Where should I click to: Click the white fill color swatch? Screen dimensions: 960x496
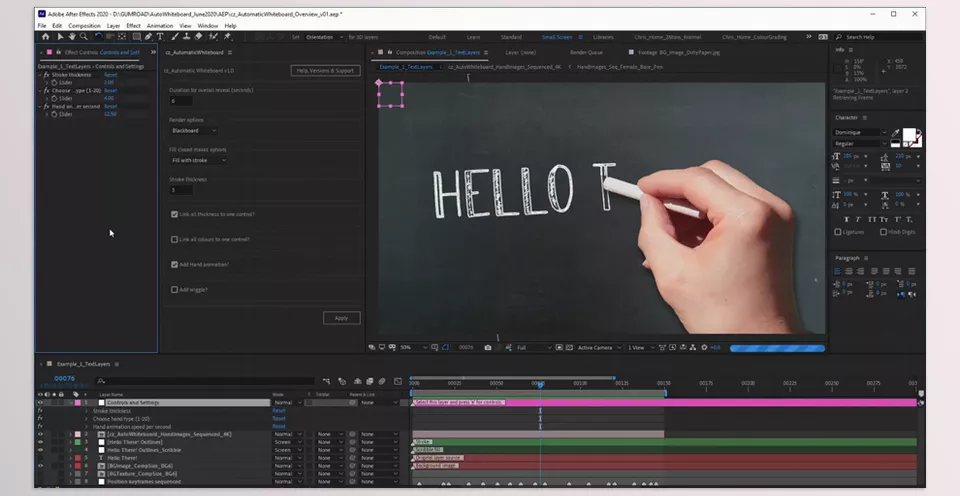click(x=909, y=135)
